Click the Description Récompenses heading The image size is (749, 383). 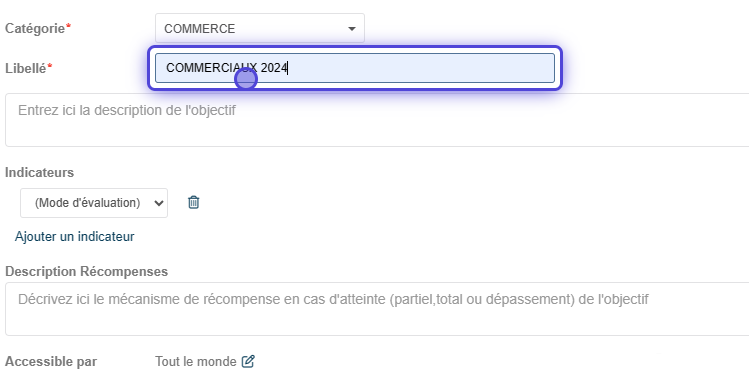[86, 271]
